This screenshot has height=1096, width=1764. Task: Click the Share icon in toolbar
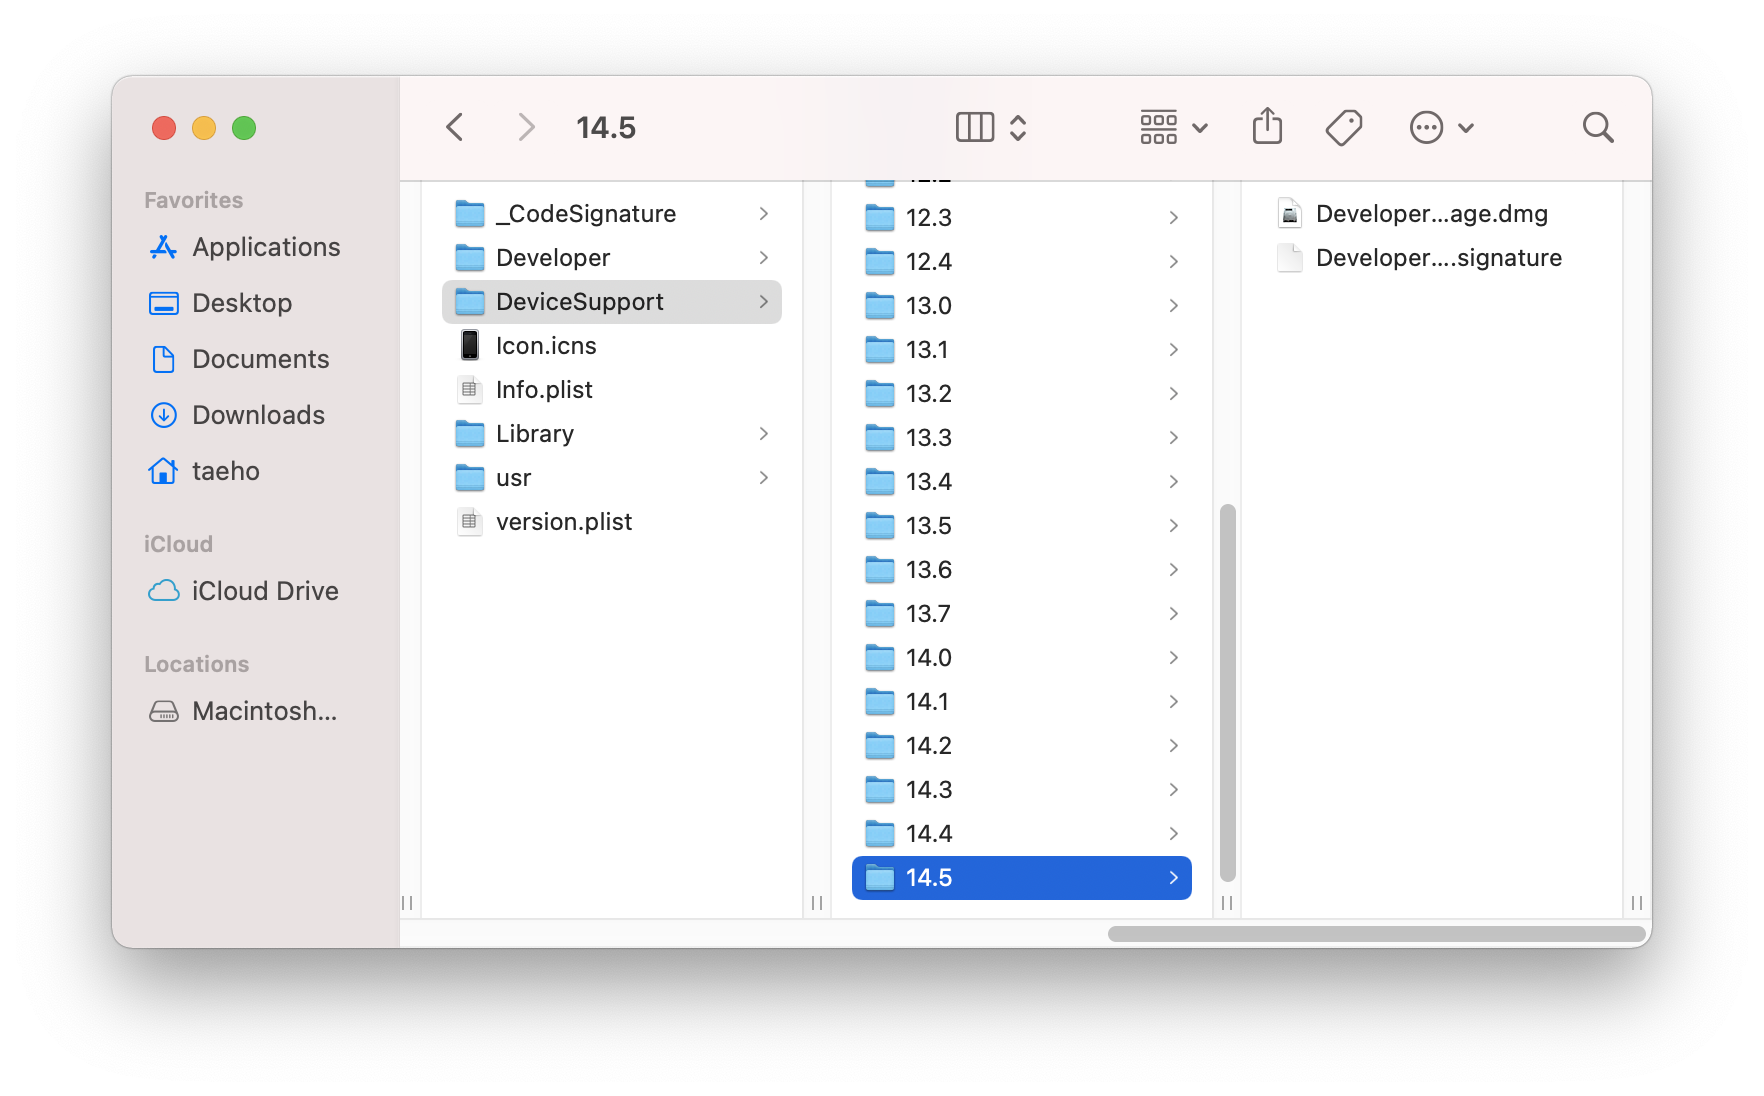coord(1267,126)
